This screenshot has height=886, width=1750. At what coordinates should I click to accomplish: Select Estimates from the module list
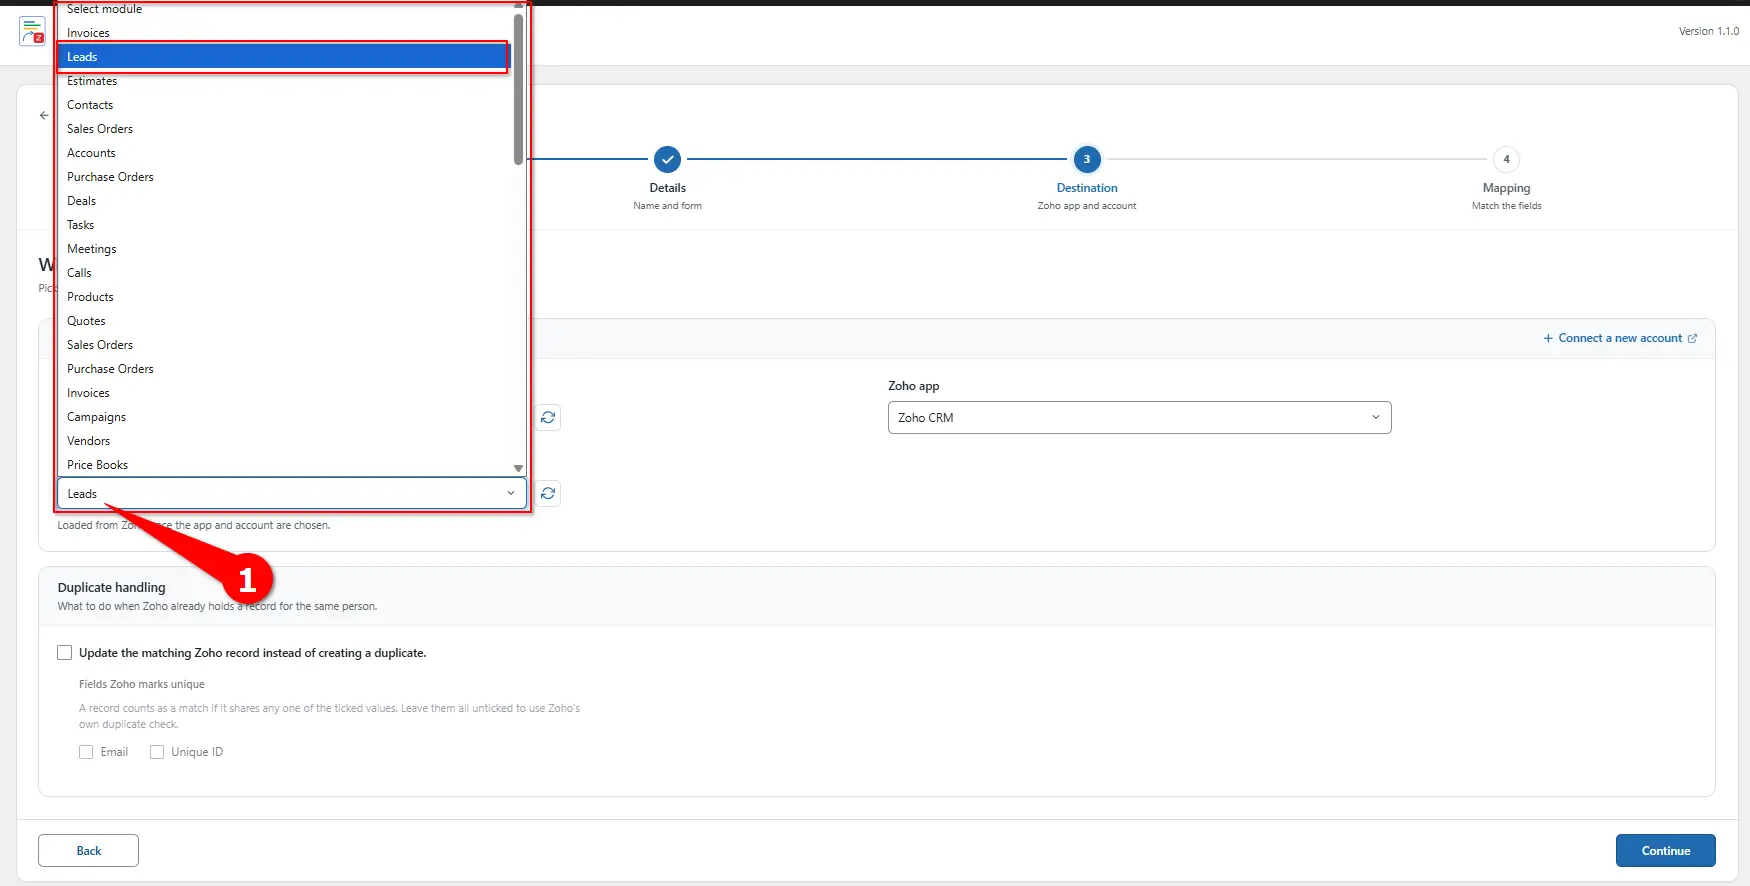click(x=283, y=81)
